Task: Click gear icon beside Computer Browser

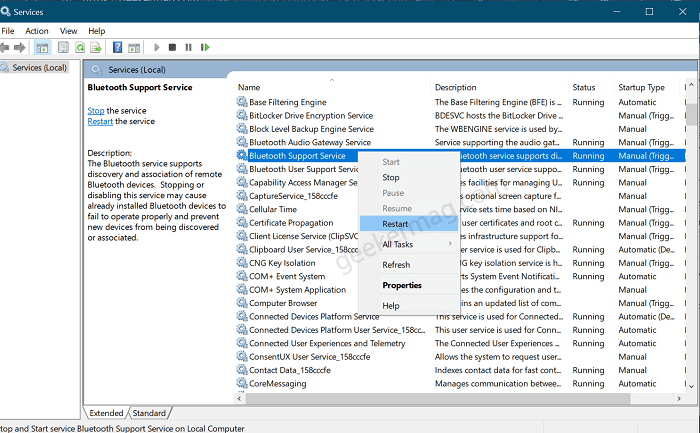Action: click(242, 303)
